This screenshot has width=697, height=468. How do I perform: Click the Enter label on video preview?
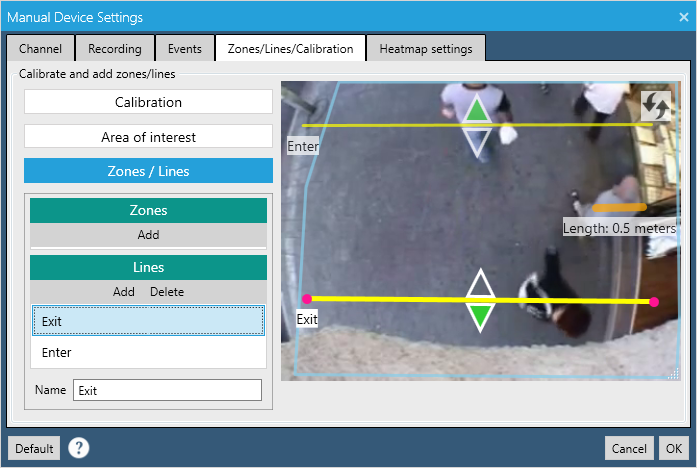303,146
